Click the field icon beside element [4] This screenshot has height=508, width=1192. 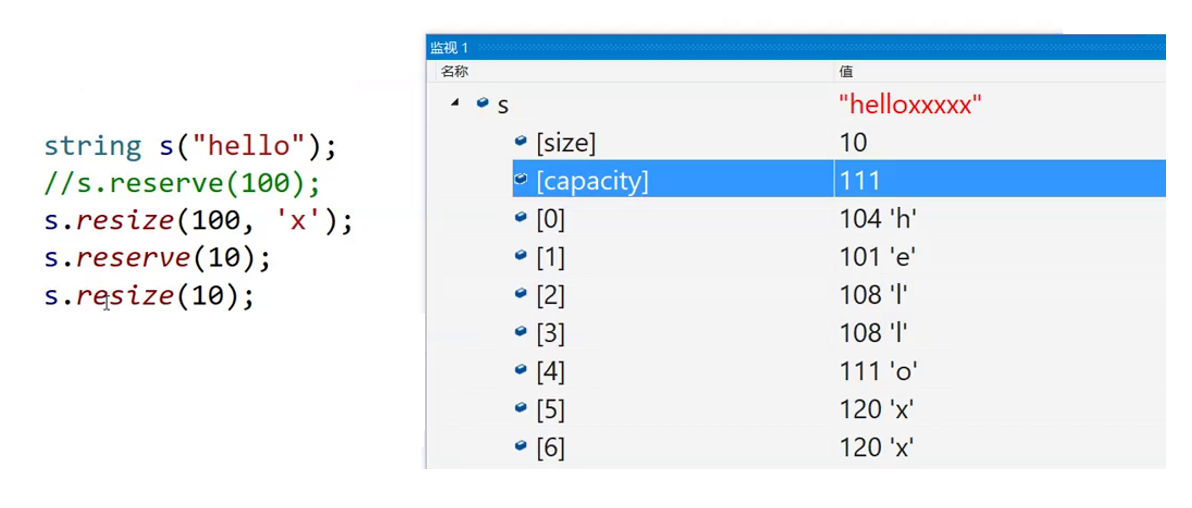click(x=521, y=370)
